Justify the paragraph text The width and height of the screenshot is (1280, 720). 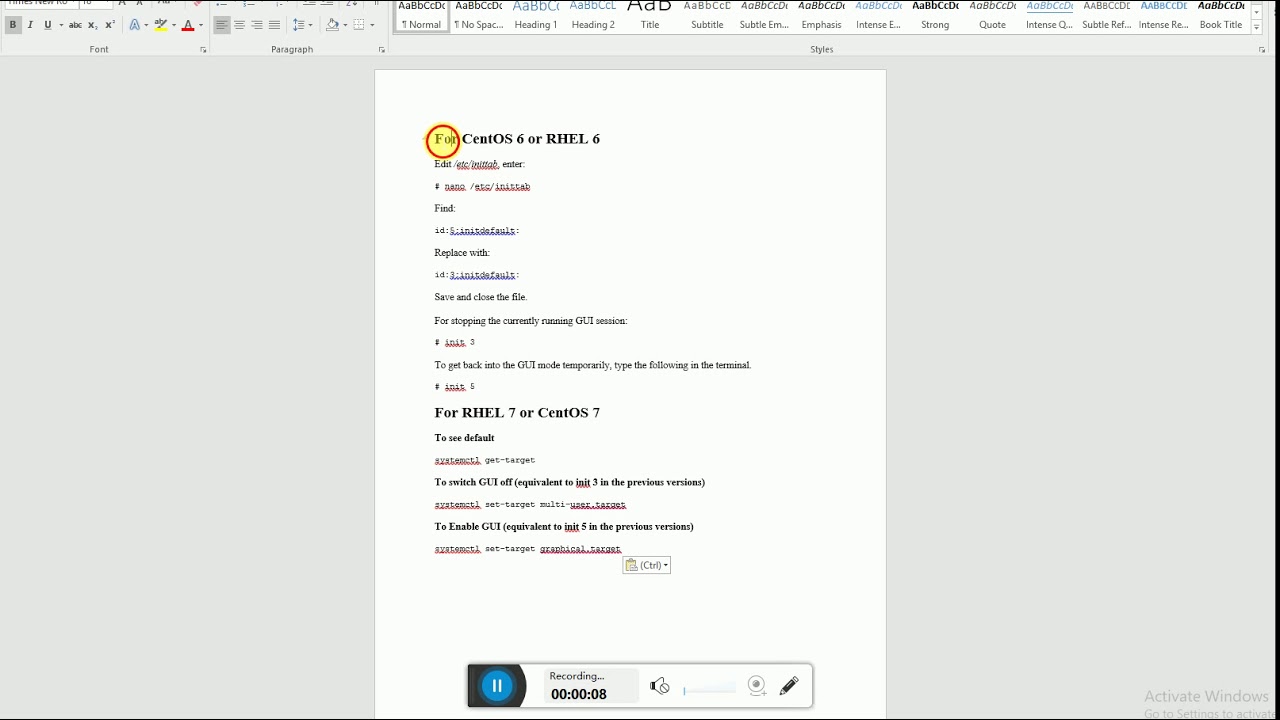point(275,25)
